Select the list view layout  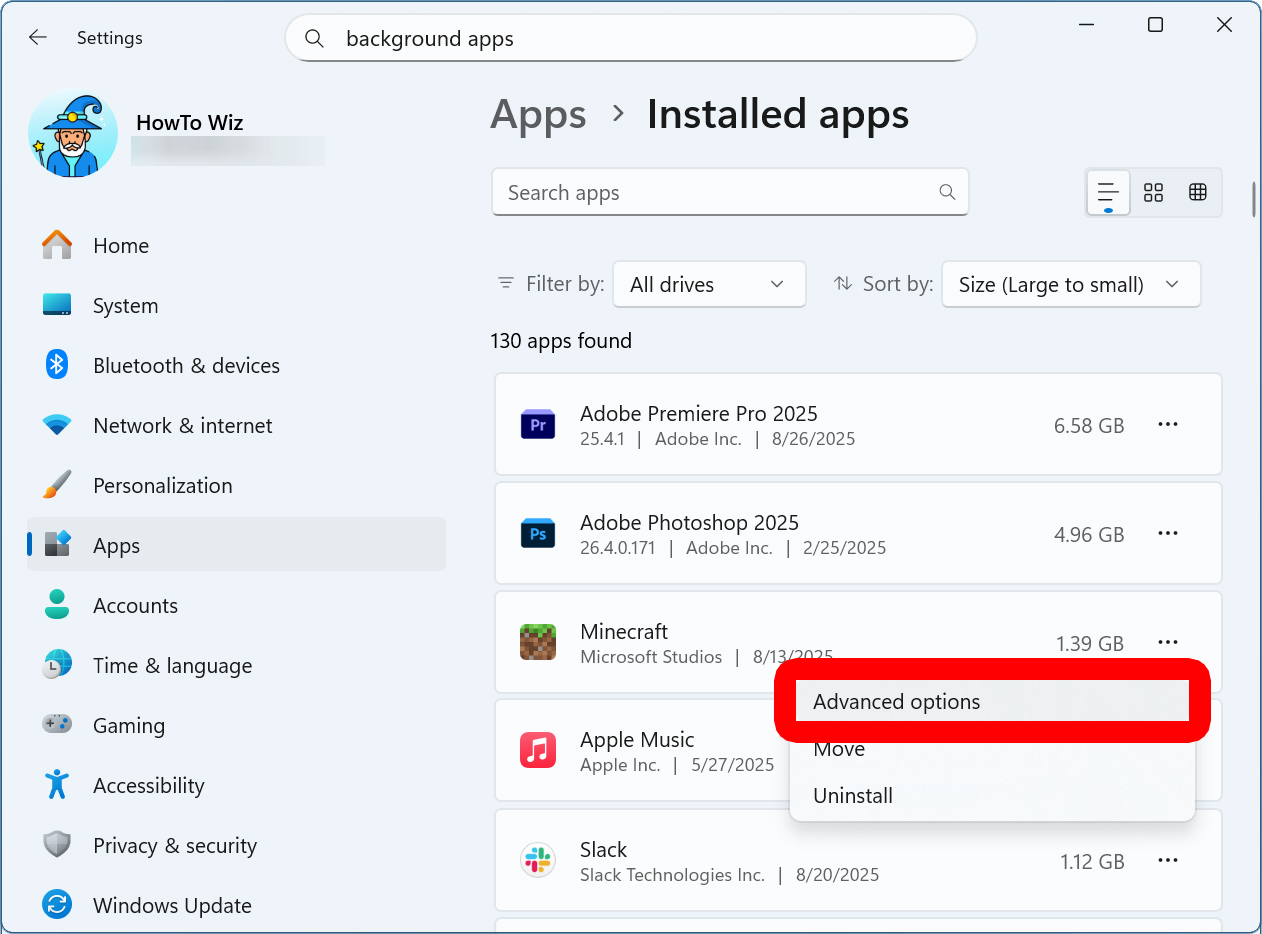[x=1107, y=192]
